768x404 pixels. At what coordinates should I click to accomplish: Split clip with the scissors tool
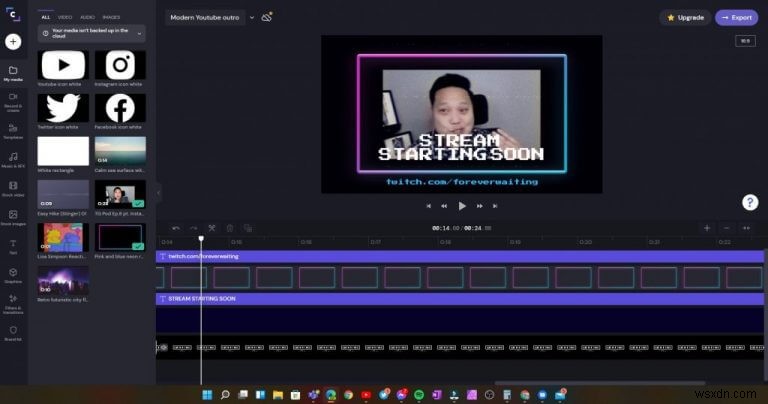(212, 228)
